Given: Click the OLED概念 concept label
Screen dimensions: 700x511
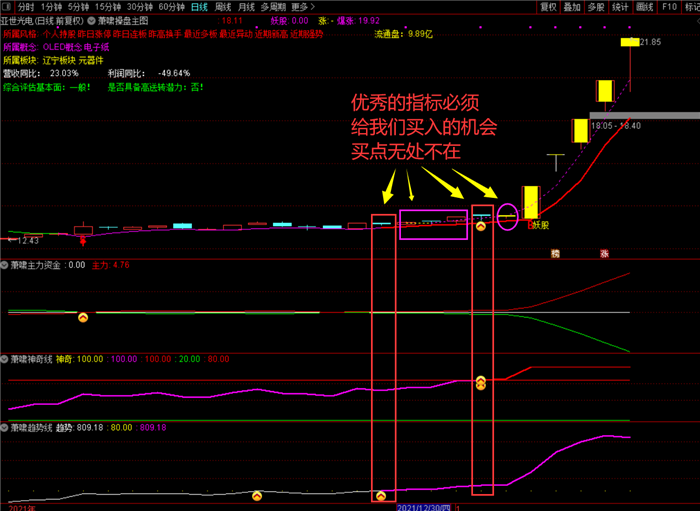Looking at the screenshot, I should pos(62,47).
